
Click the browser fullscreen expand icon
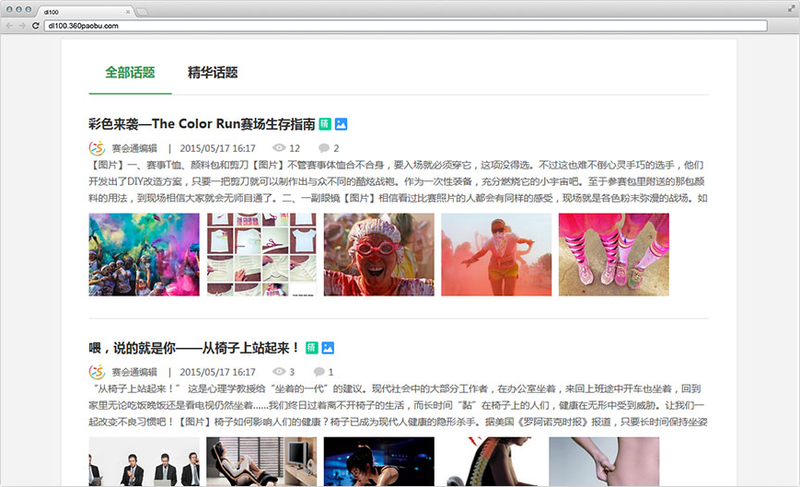791,9
